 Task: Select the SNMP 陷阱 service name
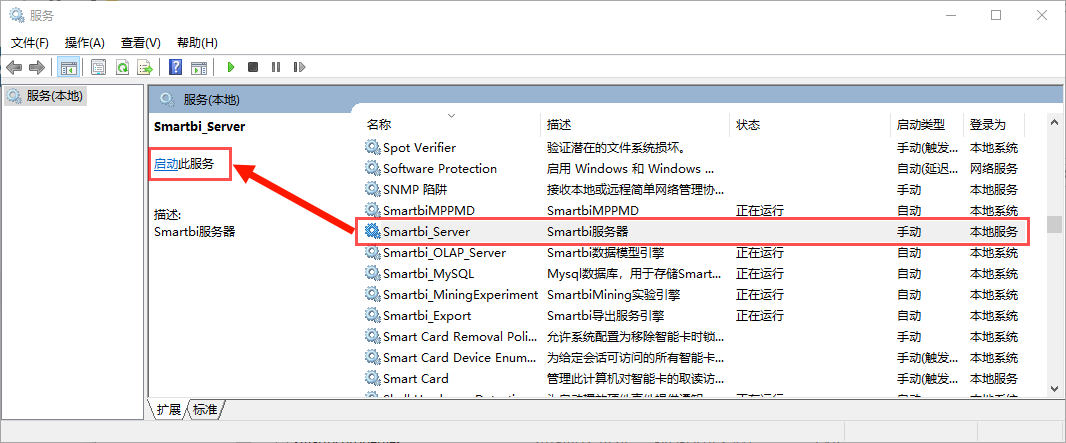[415, 190]
